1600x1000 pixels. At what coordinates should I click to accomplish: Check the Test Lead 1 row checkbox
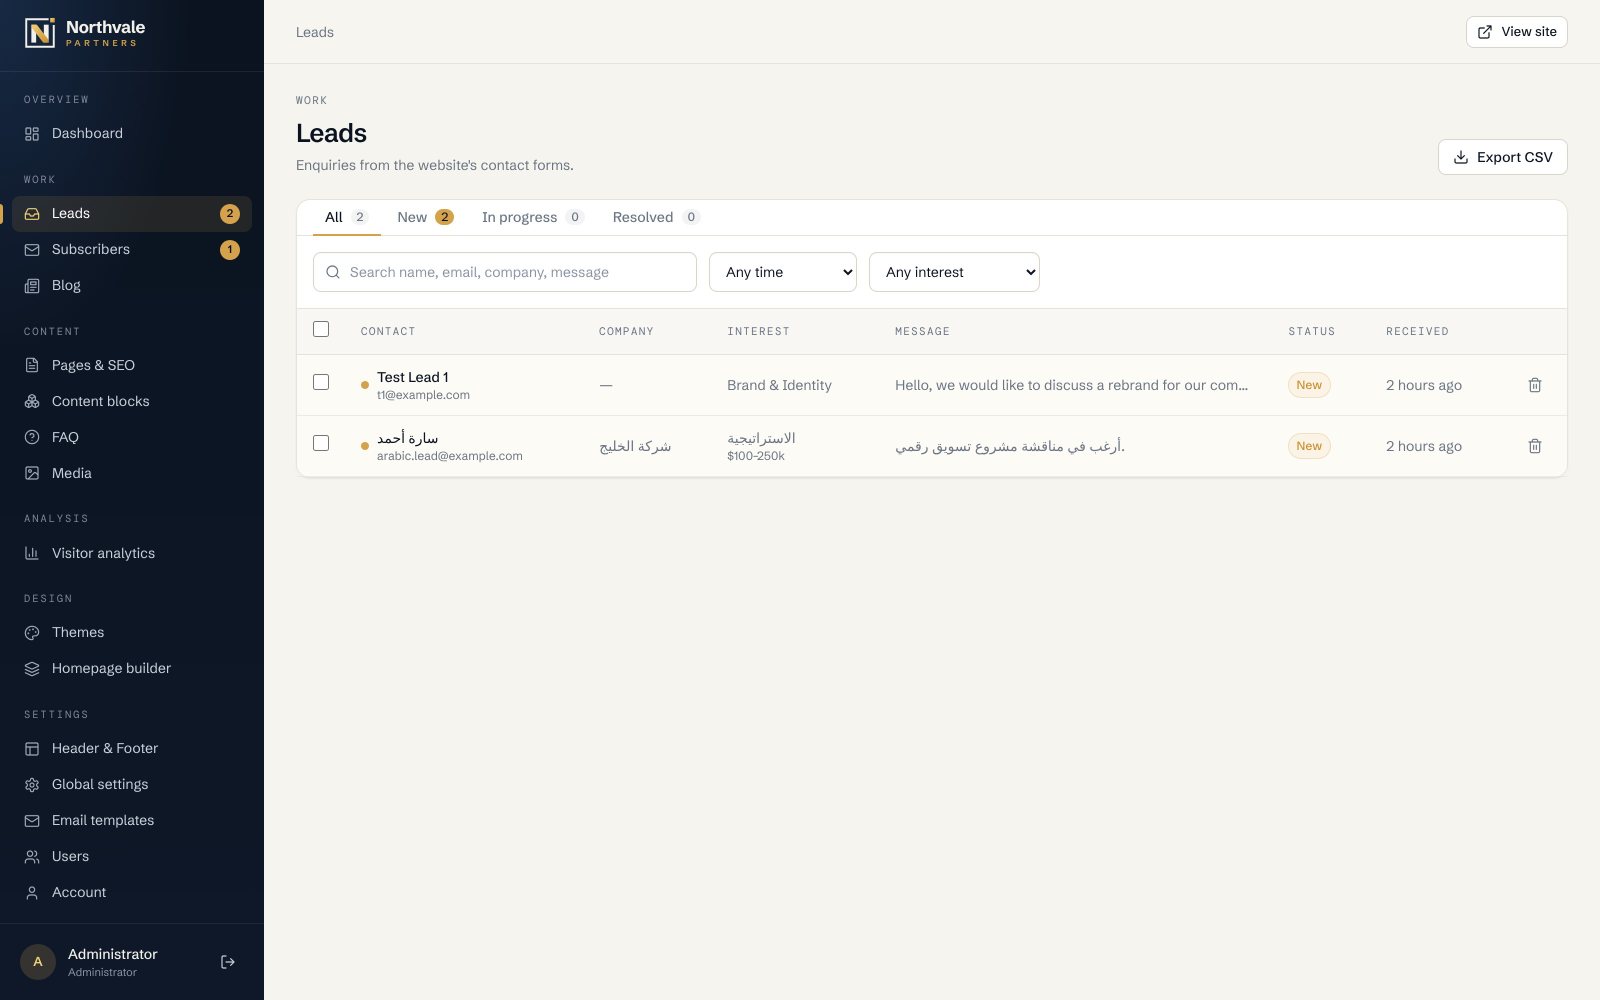321,382
